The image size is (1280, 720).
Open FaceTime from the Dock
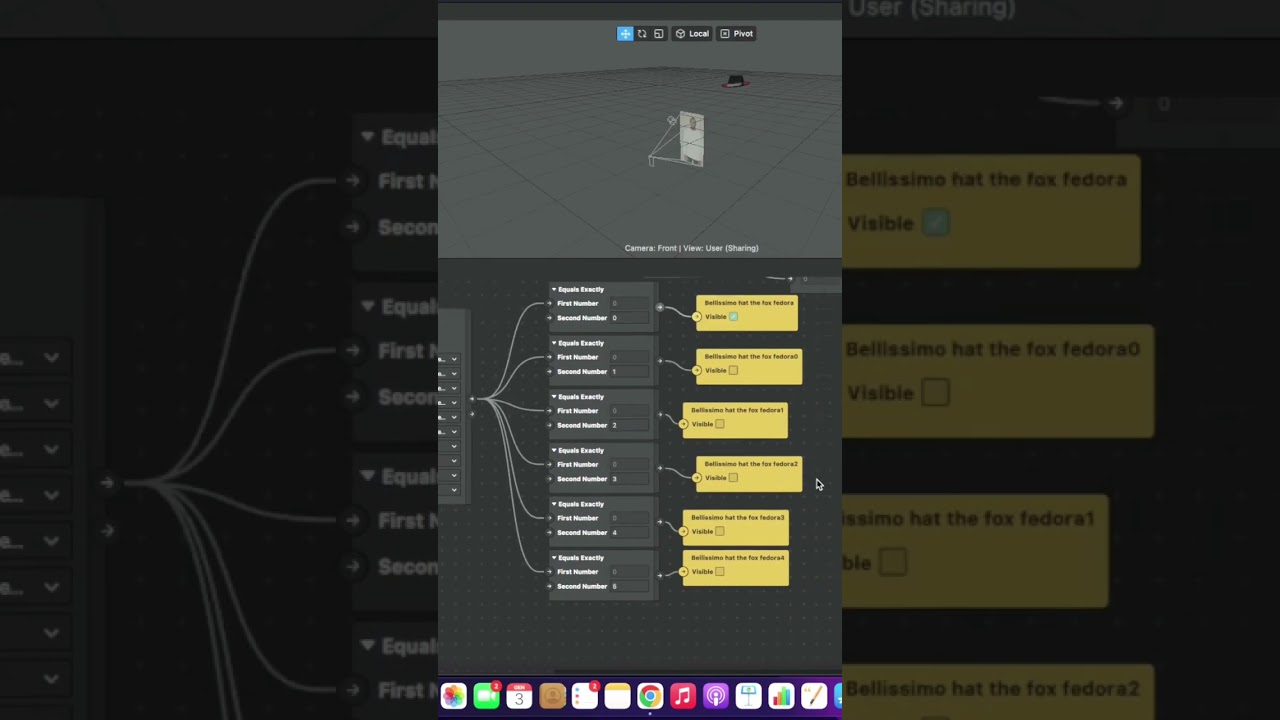pyautogui.click(x=487, y=696)
